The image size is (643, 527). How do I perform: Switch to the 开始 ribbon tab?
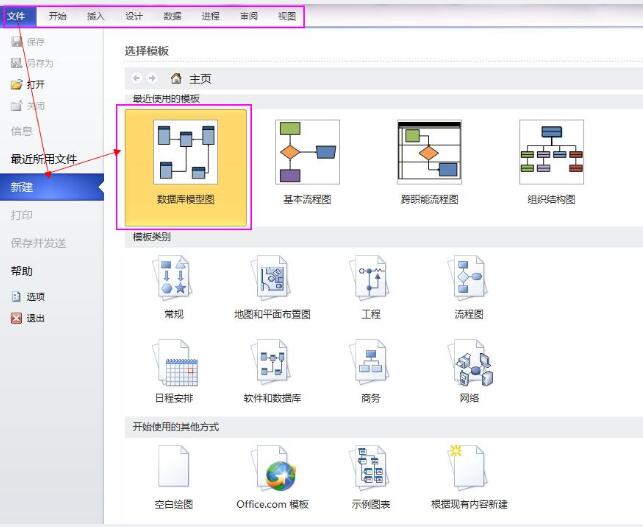tap(57, 16)
